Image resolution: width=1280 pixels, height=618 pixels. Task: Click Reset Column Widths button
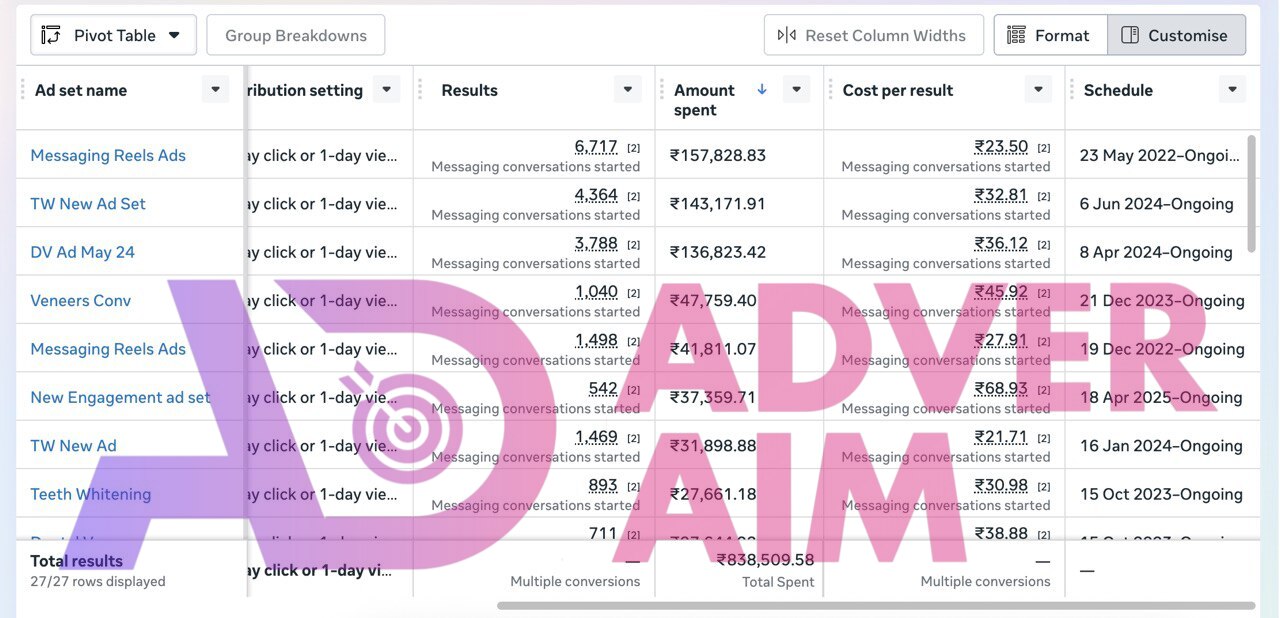coord(873,35)
